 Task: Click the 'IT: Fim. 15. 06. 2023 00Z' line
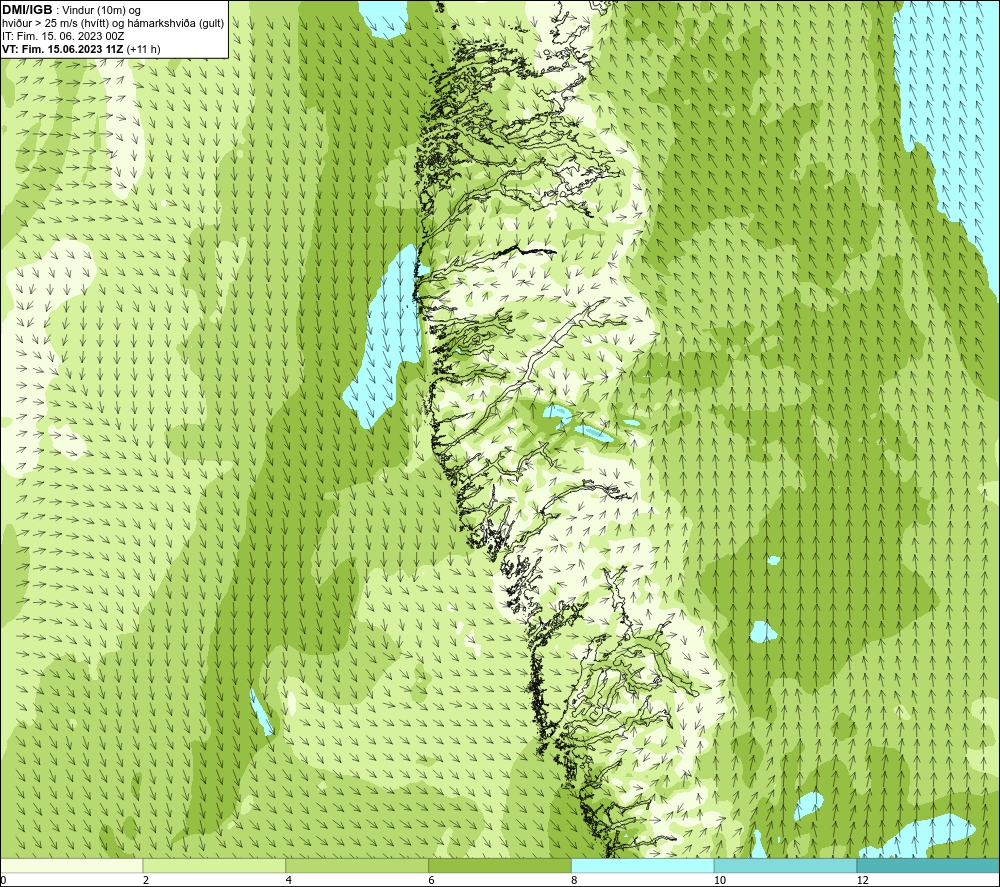point(63,36)
